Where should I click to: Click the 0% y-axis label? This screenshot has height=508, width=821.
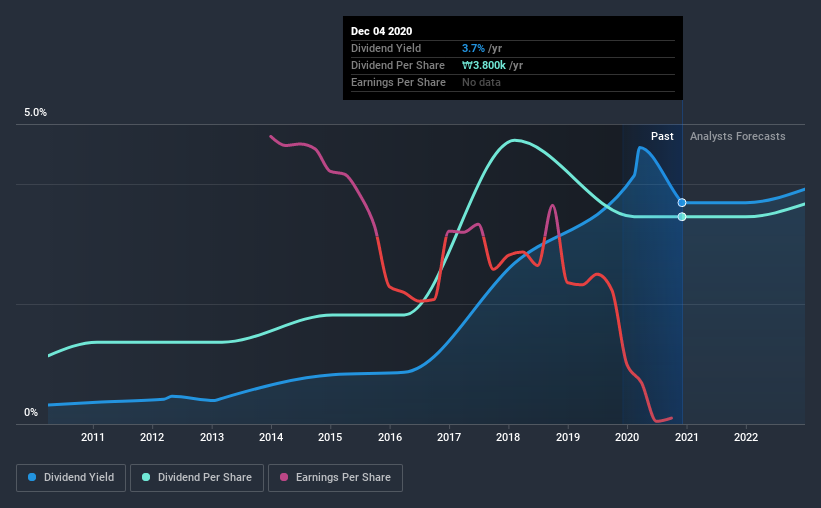pyautogui.click(x=31, y=413)
